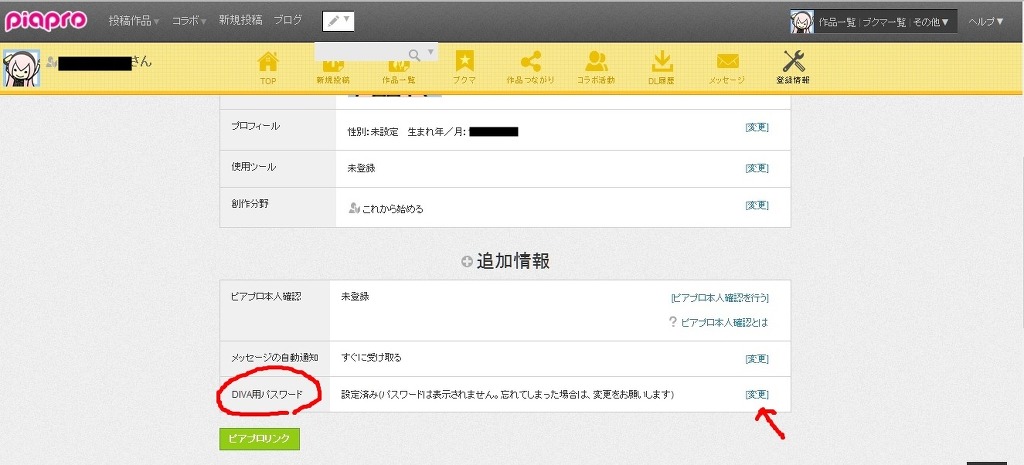This screenshot has height=465, width=1024.
Task: Click the plus icon beside 追加情報
Action: [x=466, y=262]
